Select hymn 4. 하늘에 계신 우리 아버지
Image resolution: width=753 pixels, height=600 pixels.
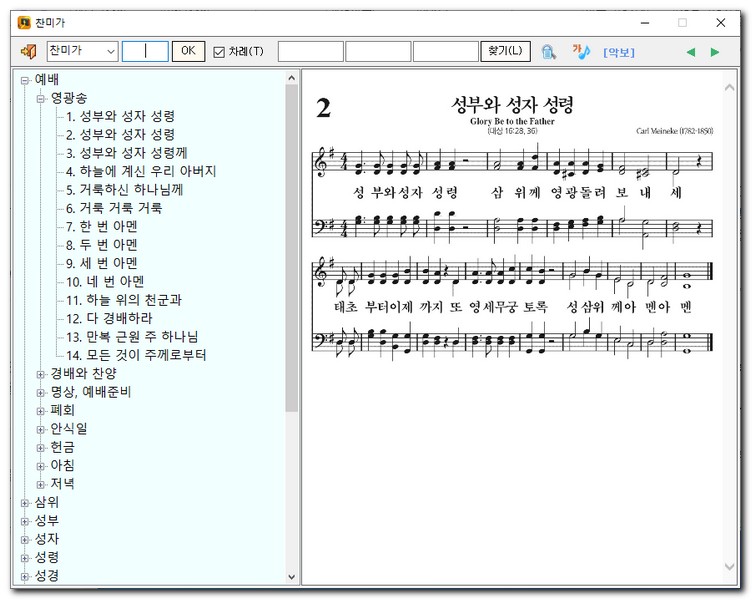coord(140,171)
